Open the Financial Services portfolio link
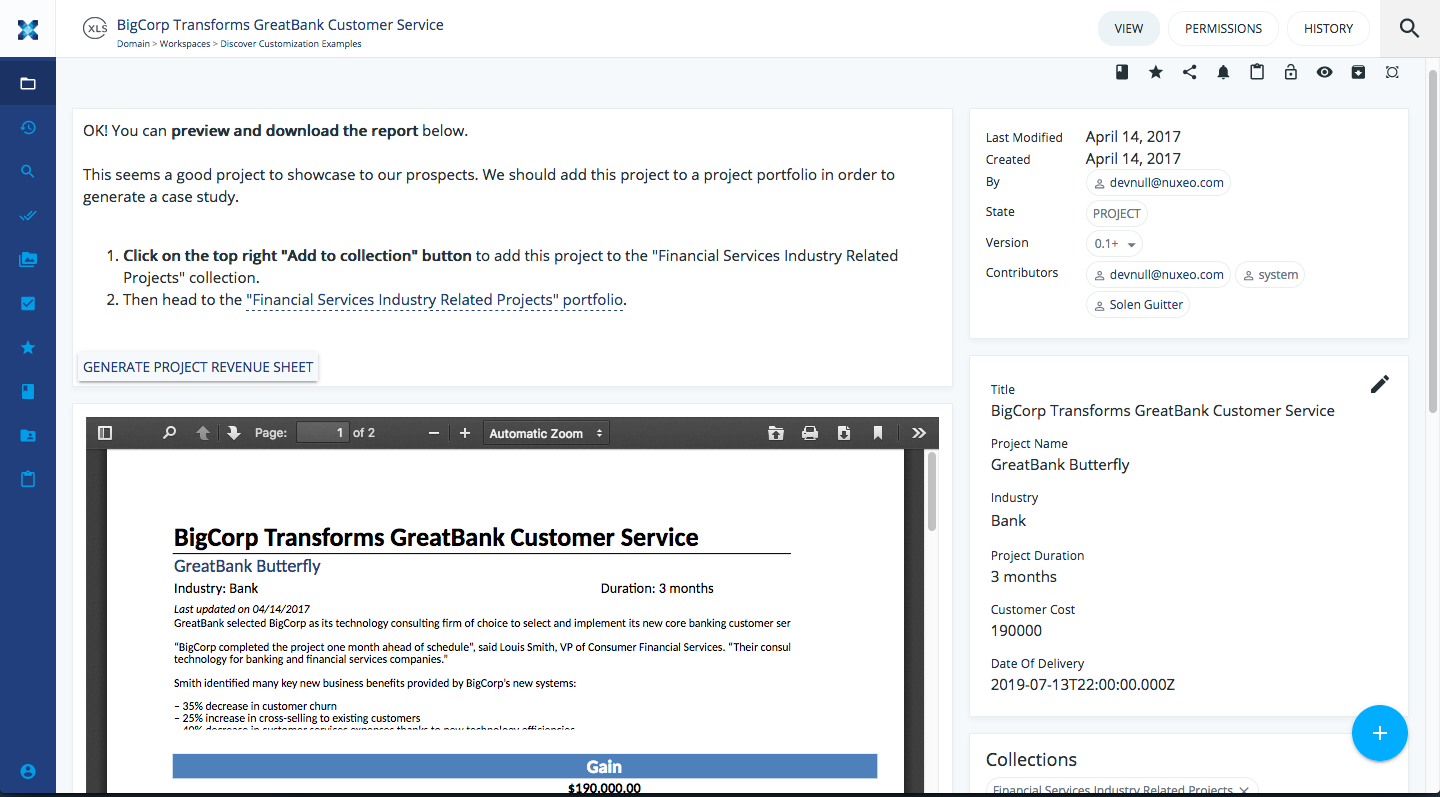1440x797 pixels. pos(435,299)
